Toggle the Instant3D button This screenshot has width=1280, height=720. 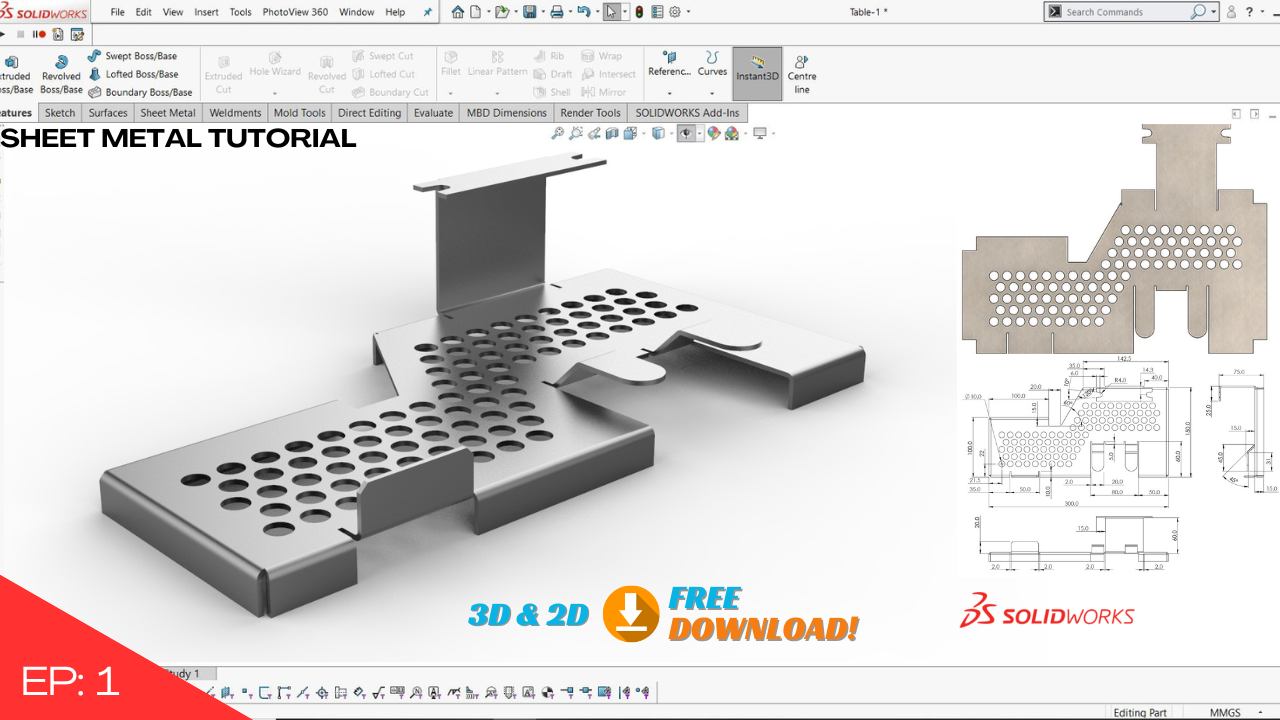point(757,74)
